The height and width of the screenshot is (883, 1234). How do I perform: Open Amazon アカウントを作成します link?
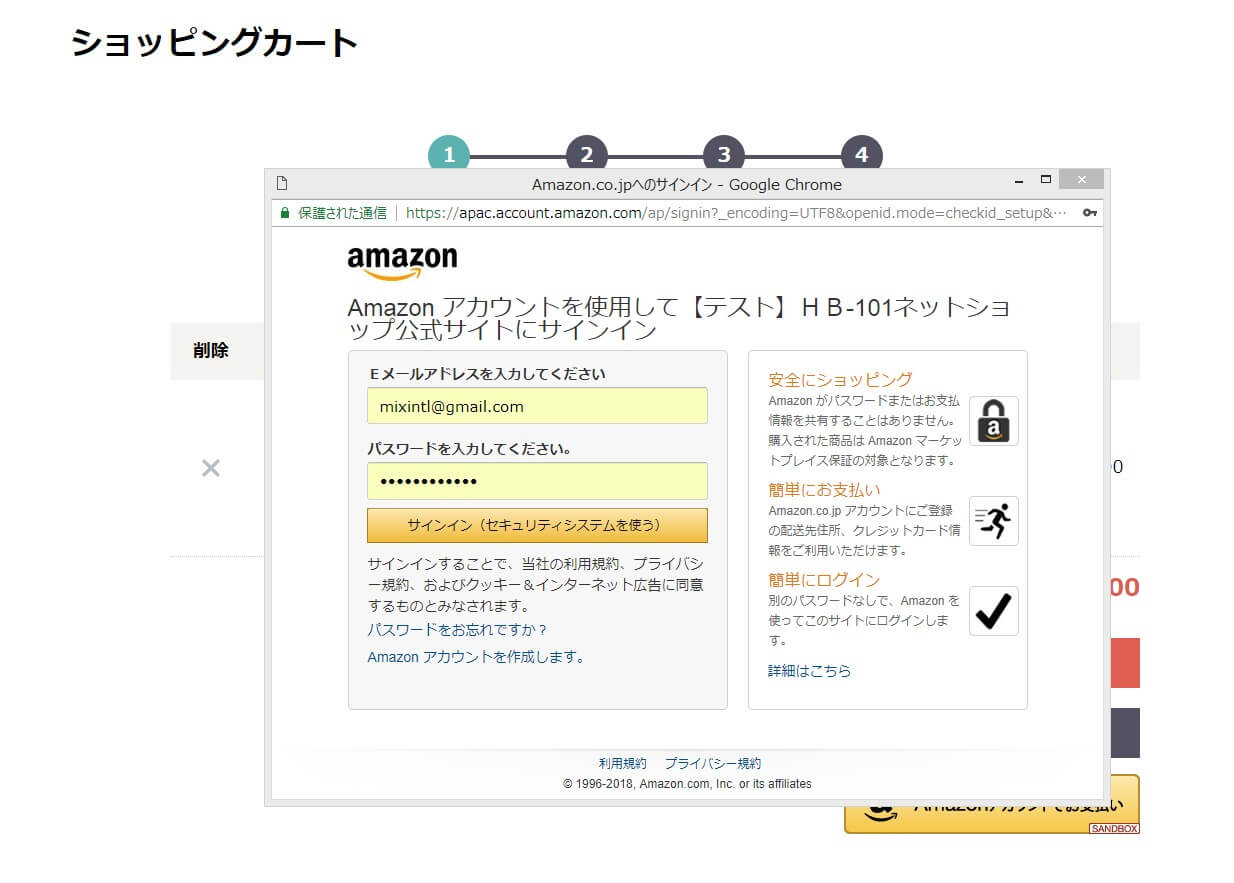point(476,657)
